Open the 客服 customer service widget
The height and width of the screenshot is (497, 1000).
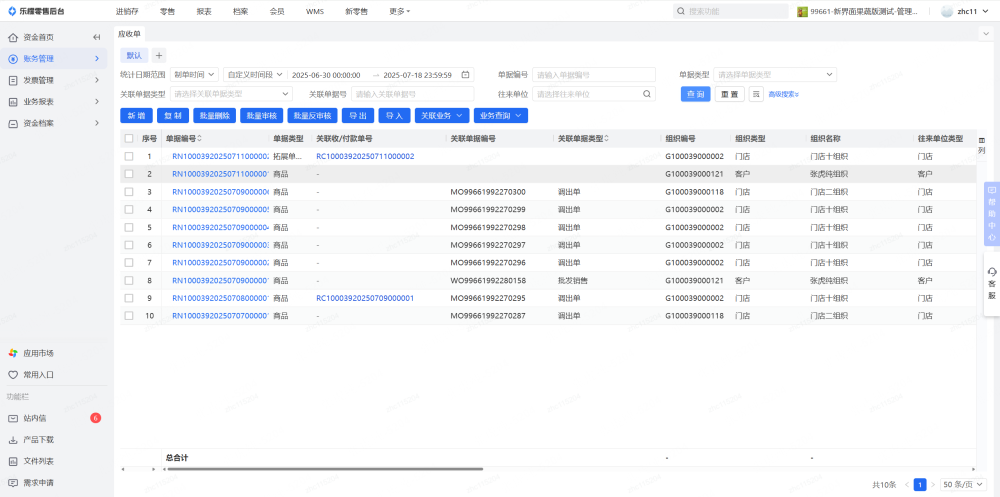(991, 283)
